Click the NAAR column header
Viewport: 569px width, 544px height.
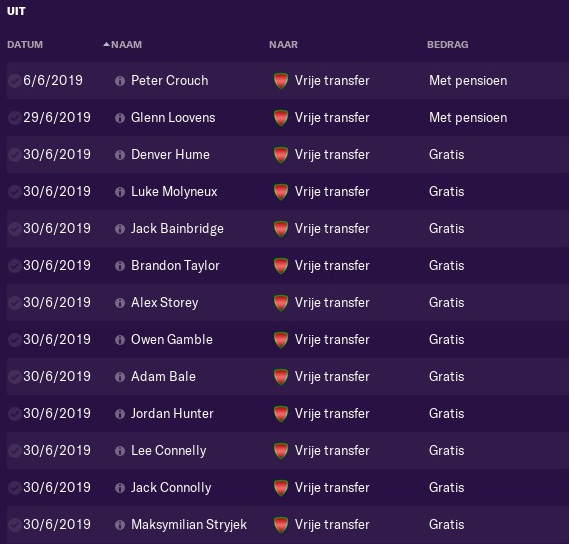point(283,45)
